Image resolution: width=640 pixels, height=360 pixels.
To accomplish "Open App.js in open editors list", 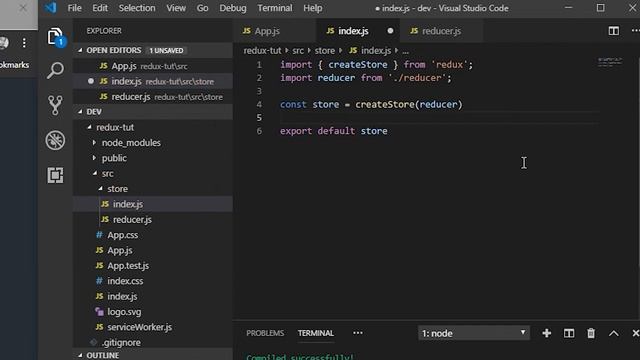I will (x=153, y=66).
